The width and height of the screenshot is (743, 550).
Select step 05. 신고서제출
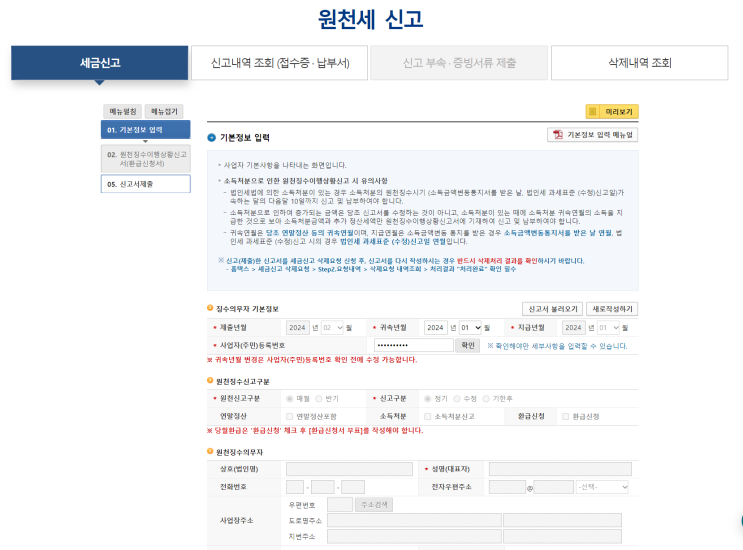point(145,184)
